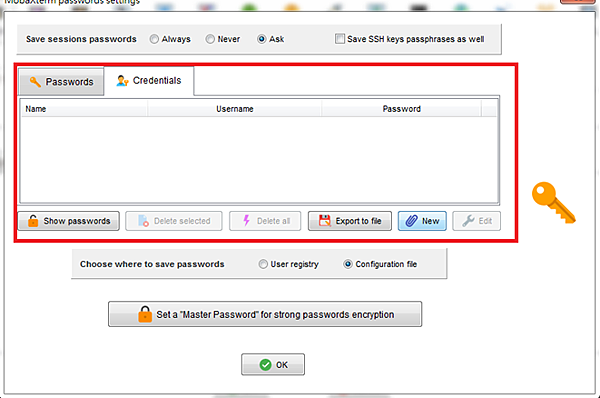Sort by the Username column header
This screenshot has height=398, width=600.
click(x=235, y=109)
